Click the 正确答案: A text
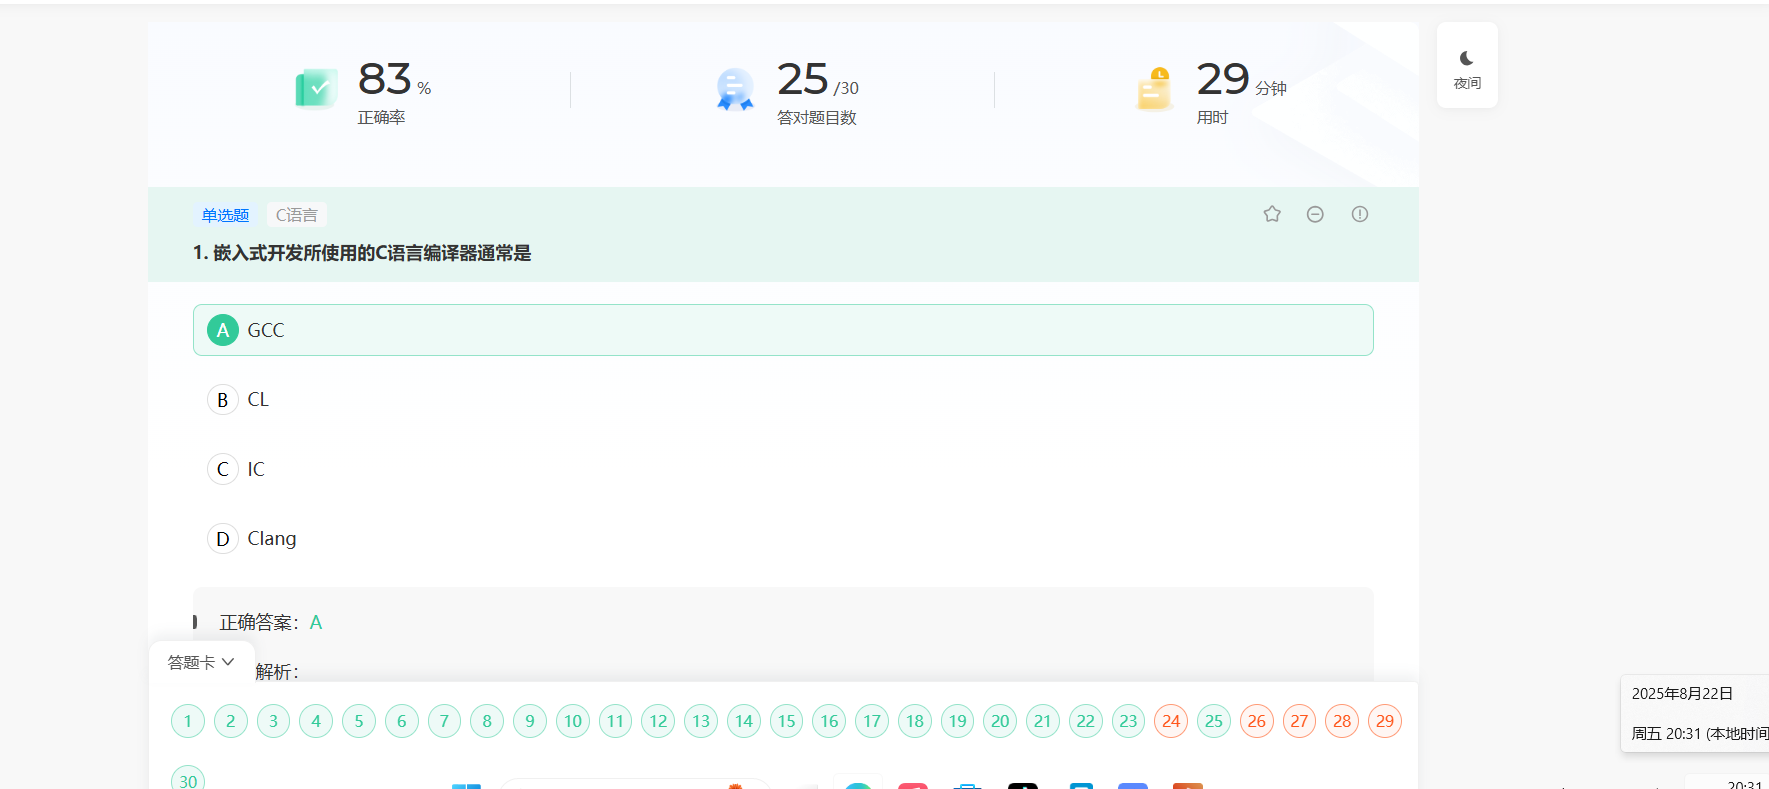 click(x=271, y=623)
